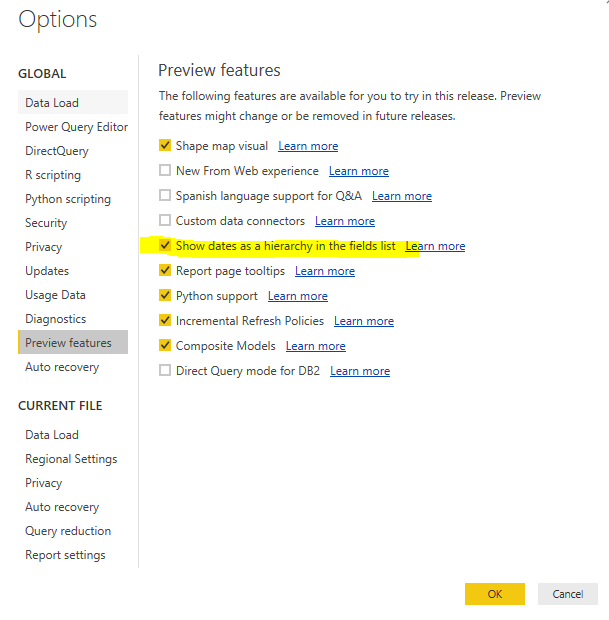Select Diagnostics options
The width and height of the screenshot is (609, 620).
[x=73, y=319]
